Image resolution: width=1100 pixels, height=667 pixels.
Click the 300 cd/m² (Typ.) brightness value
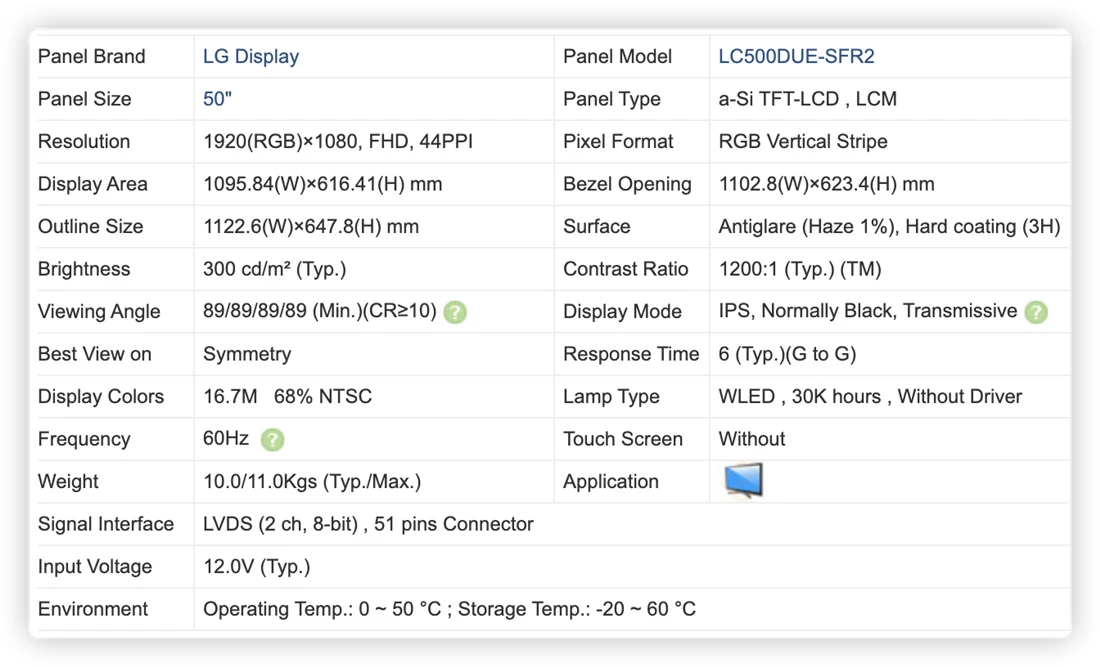coord(274,269)
